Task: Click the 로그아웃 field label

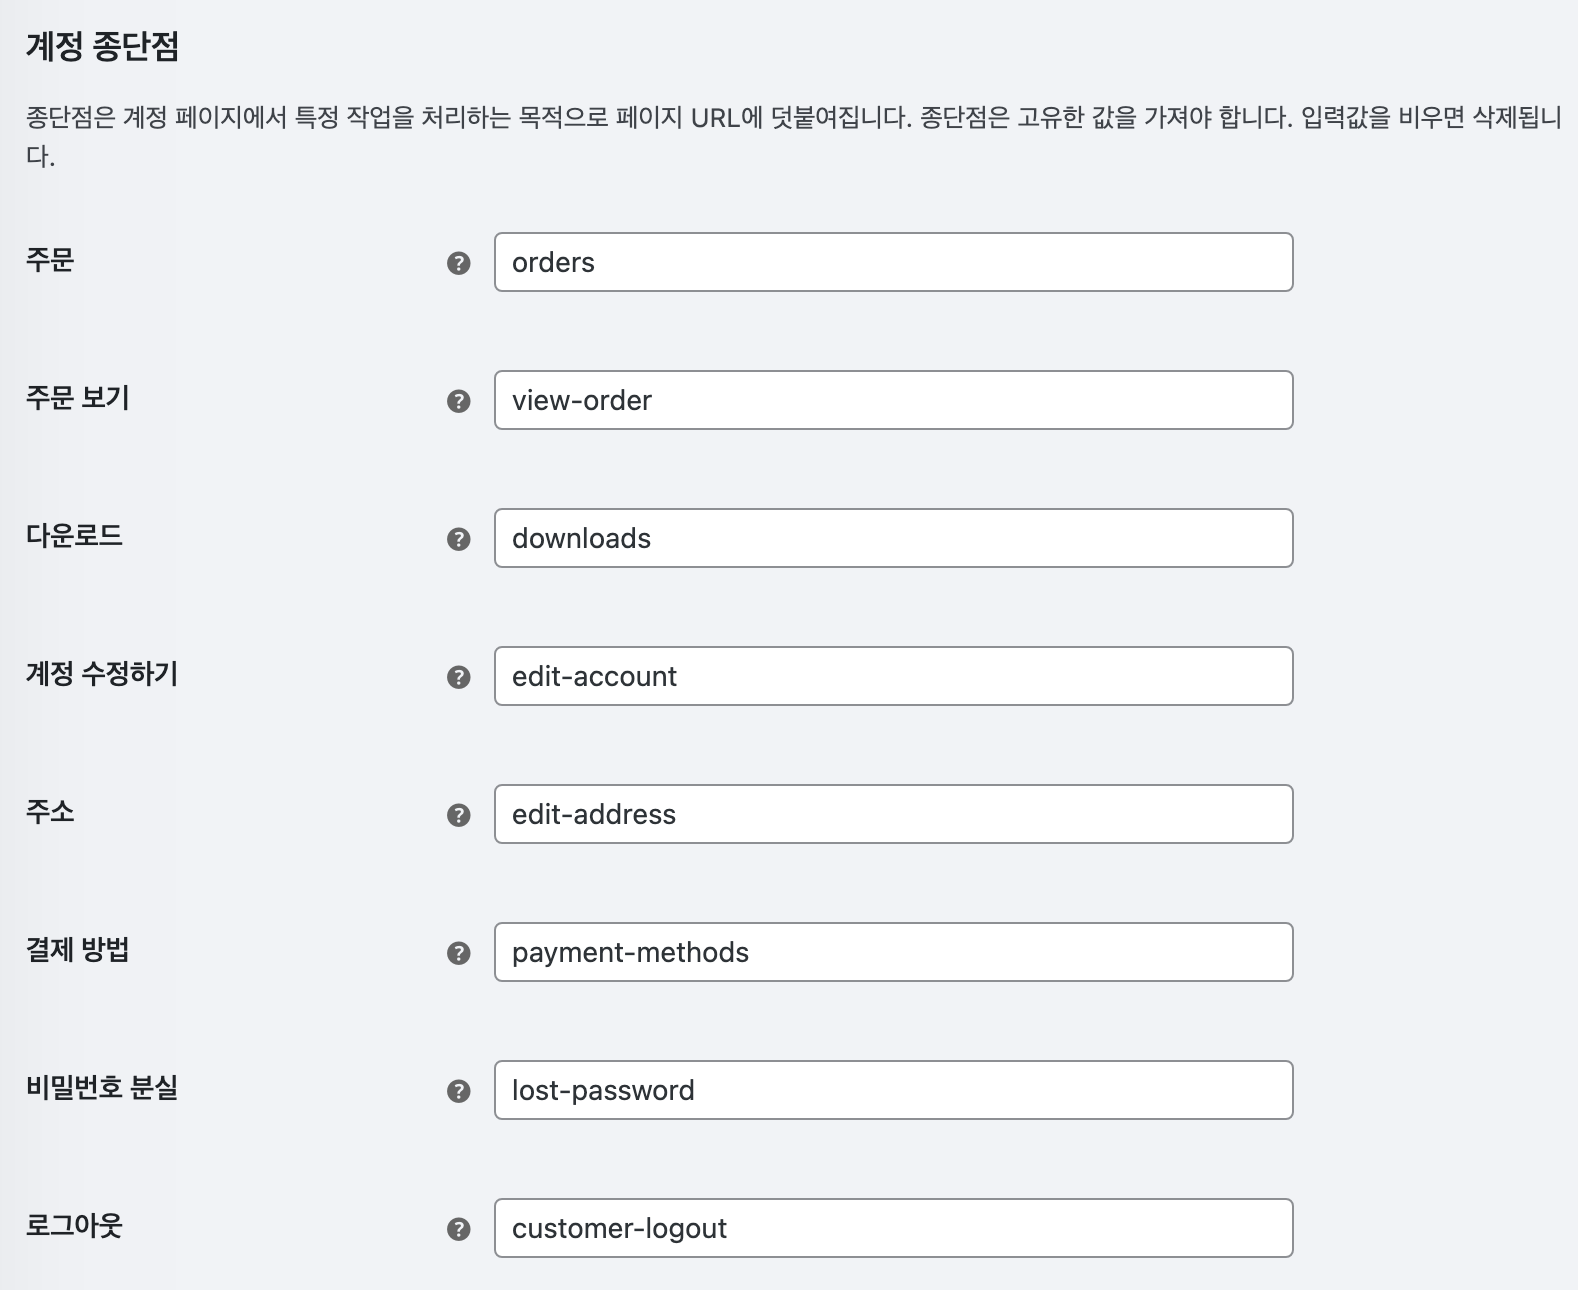Action: point(74,1226)
